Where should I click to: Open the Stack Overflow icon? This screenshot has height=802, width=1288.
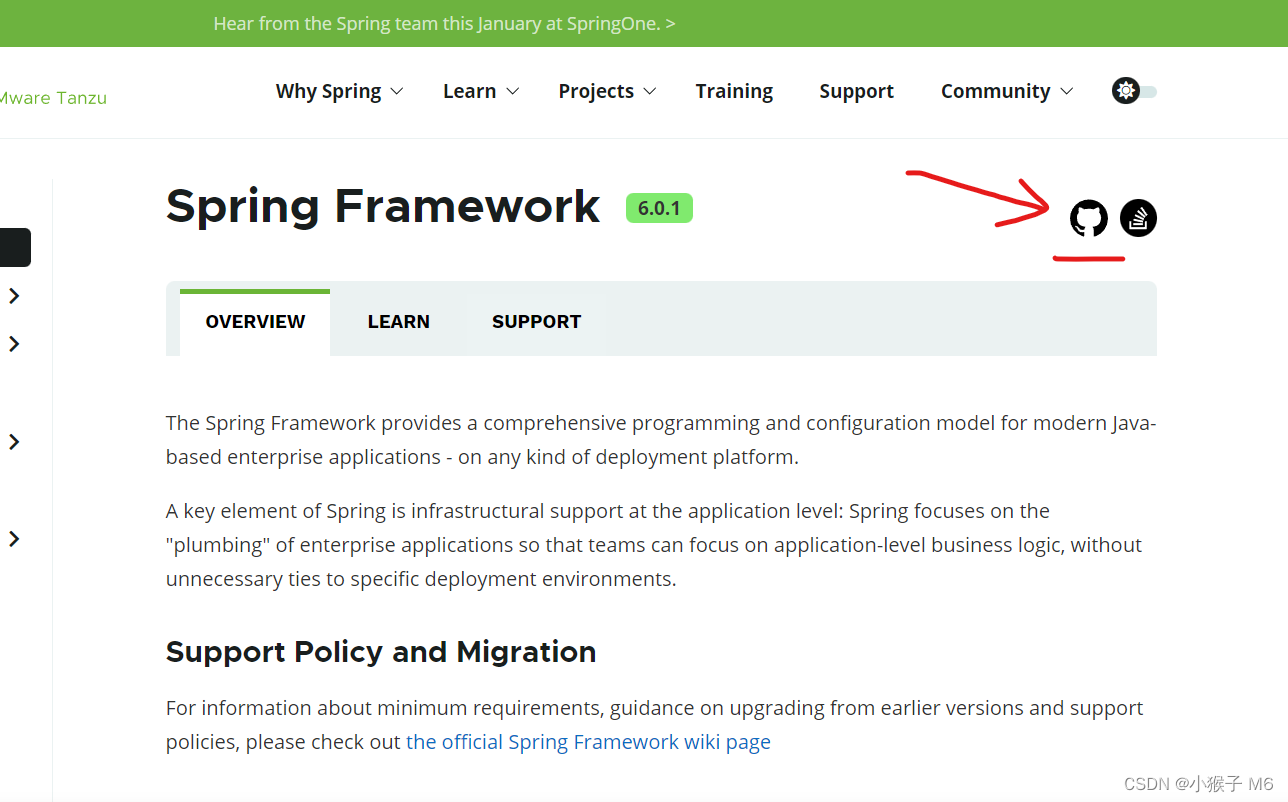1138,218
